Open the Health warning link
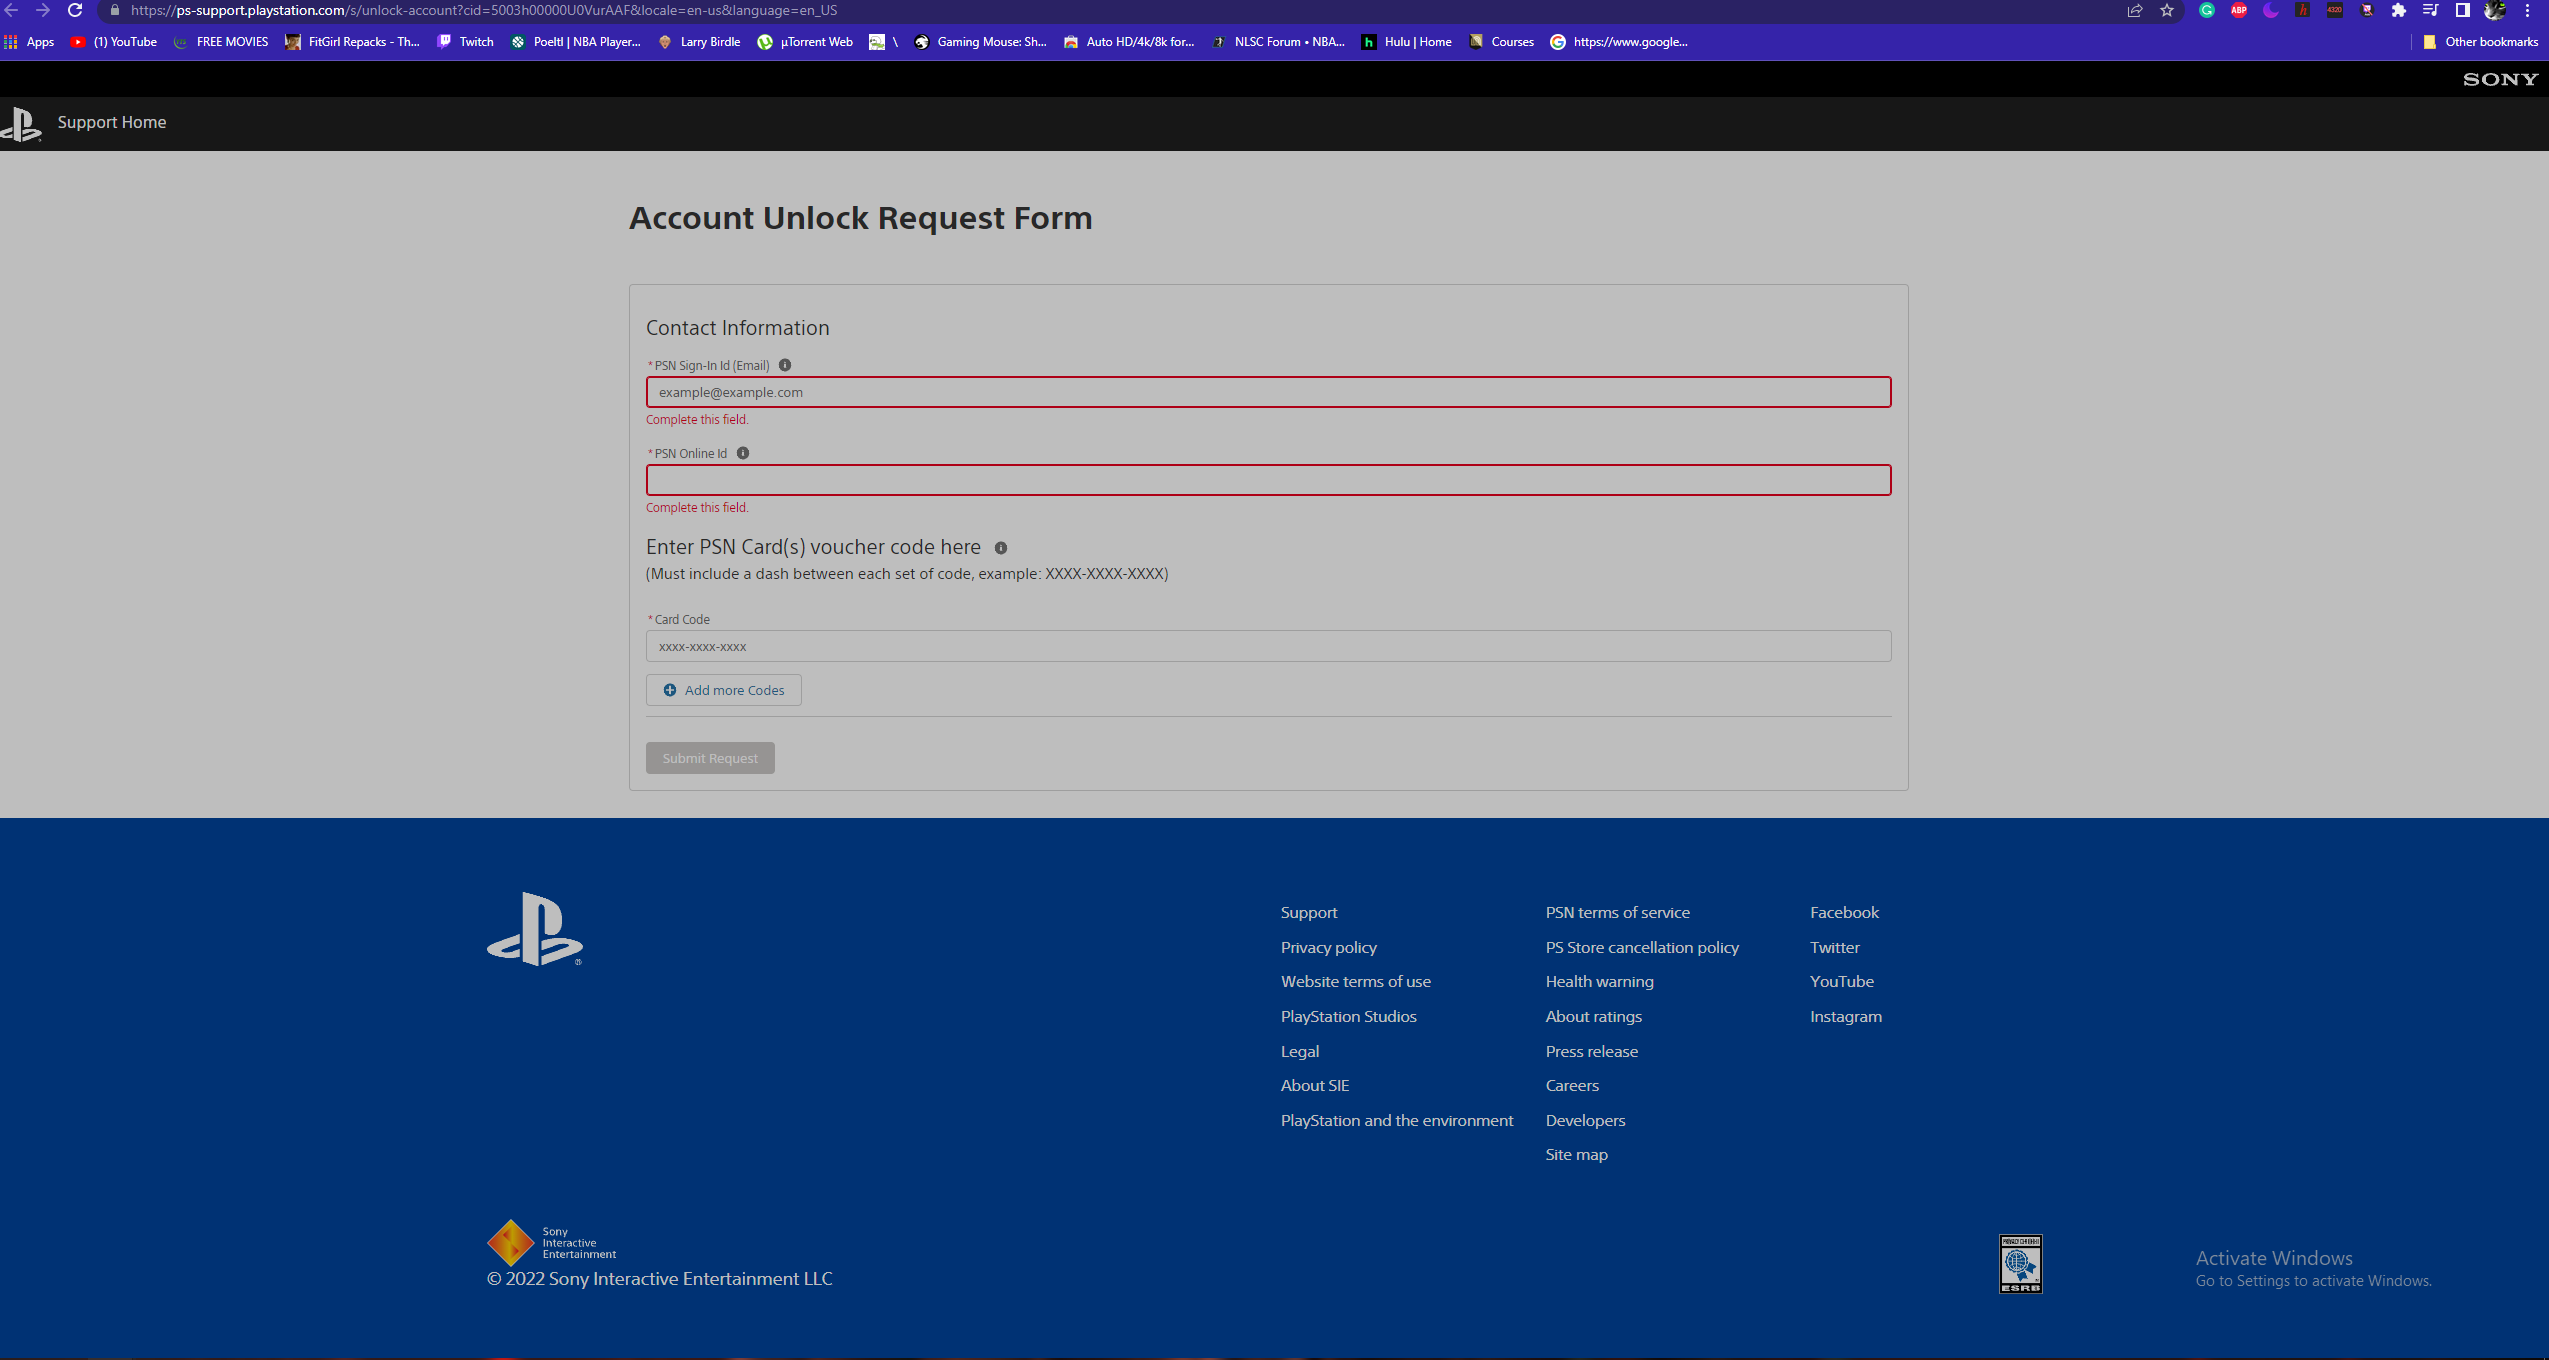The image size is (2549, 1360). 1600,981
